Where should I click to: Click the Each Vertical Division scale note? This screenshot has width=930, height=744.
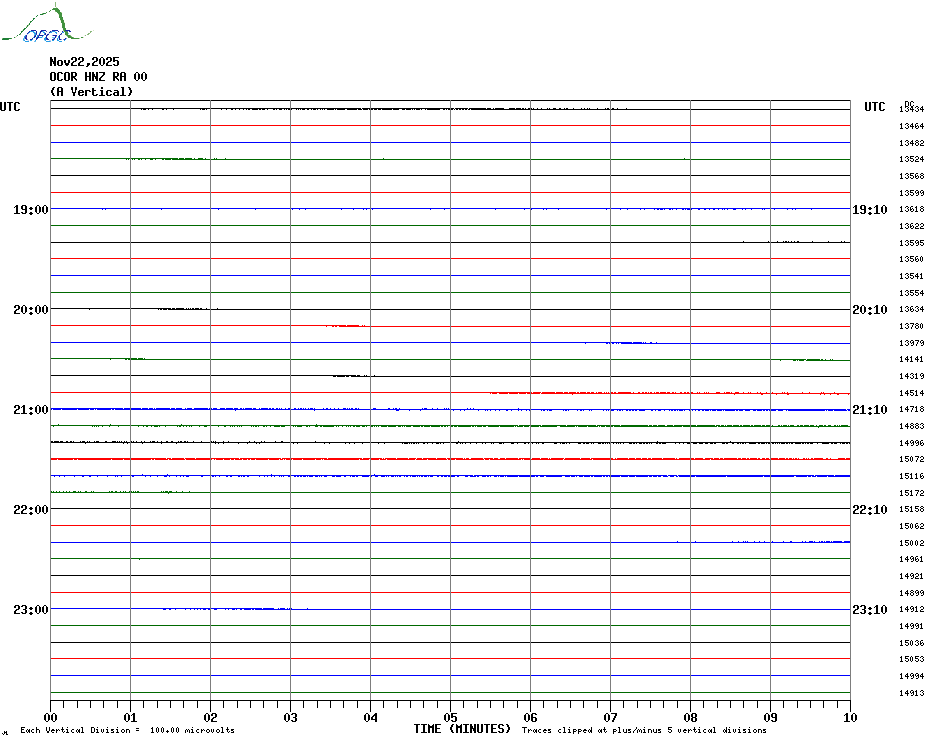[x=127, y=731]
